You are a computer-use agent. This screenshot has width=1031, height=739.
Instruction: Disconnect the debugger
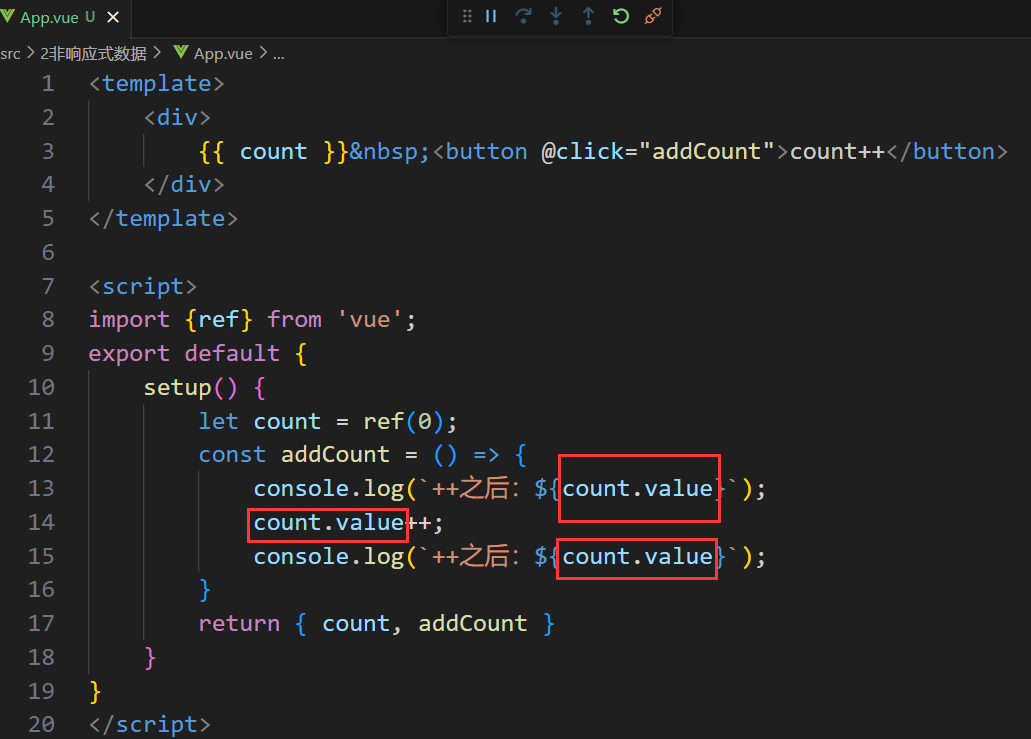click(653, 16)
